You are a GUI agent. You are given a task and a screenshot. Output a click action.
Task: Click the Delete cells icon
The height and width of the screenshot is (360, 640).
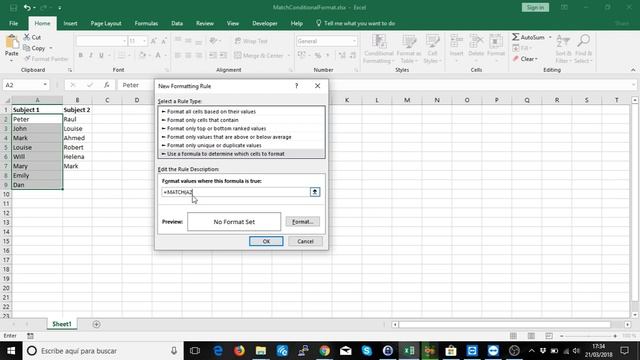coord(476,42)
